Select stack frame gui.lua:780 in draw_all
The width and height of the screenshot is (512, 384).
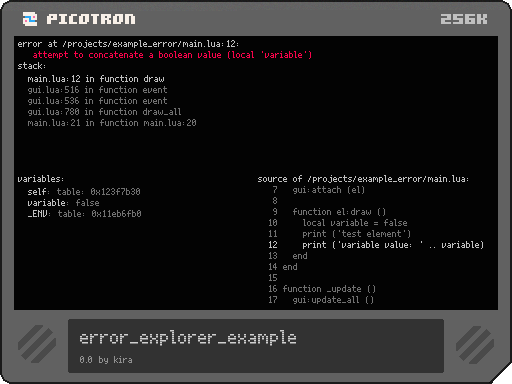[104, 112]
